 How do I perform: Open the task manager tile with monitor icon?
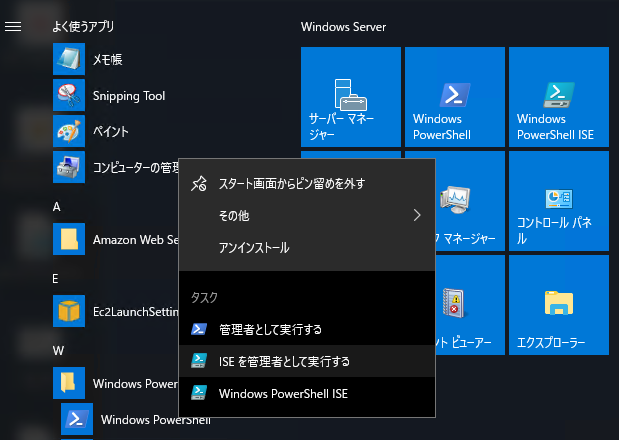coord(470,201)
